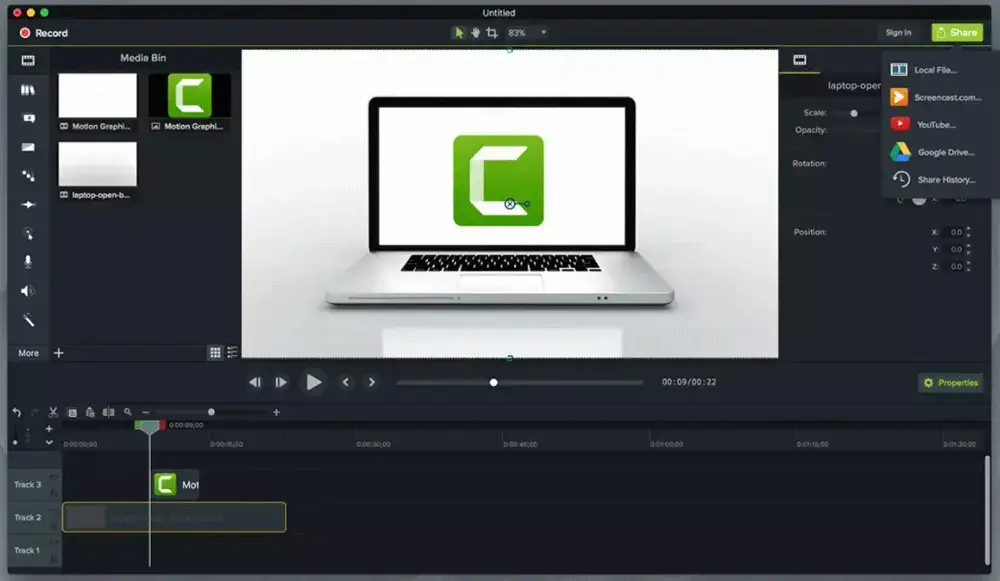Open the canvas zoom 83% dropdown

point(527,33)
